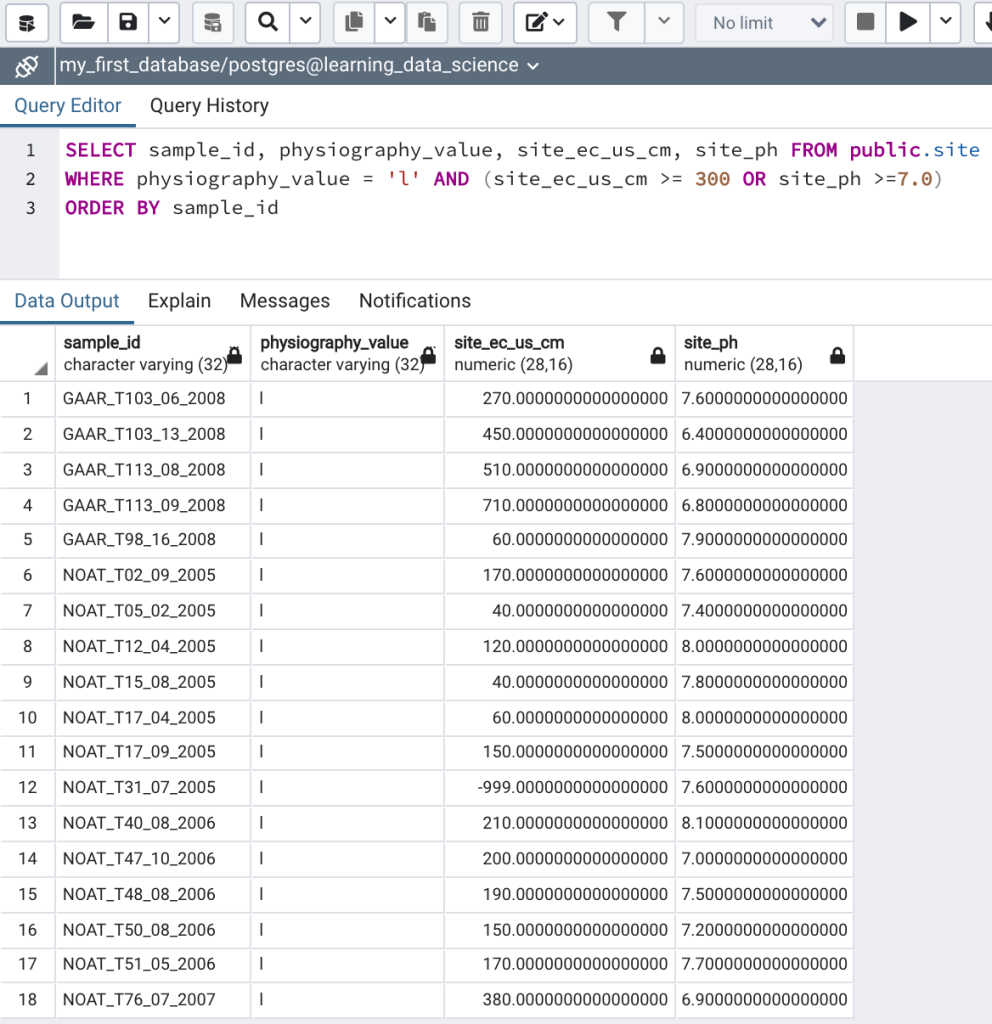Open the Messages tab

tap(284, 301)
